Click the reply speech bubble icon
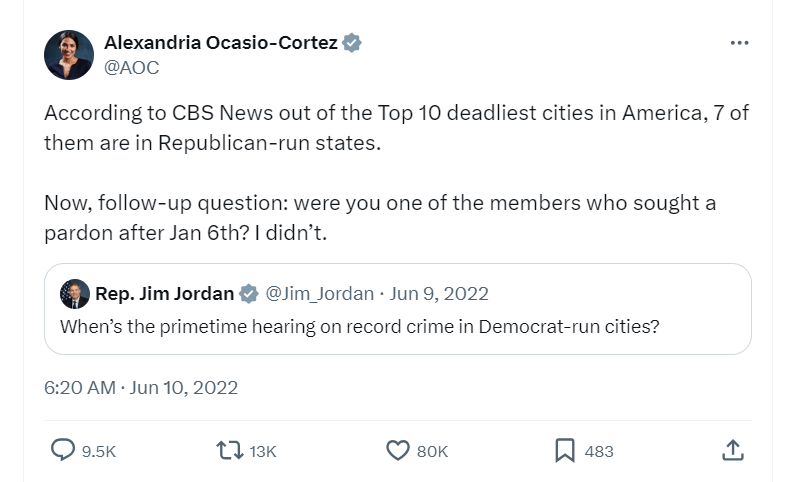Screen dimensions: 800x482 62,451
